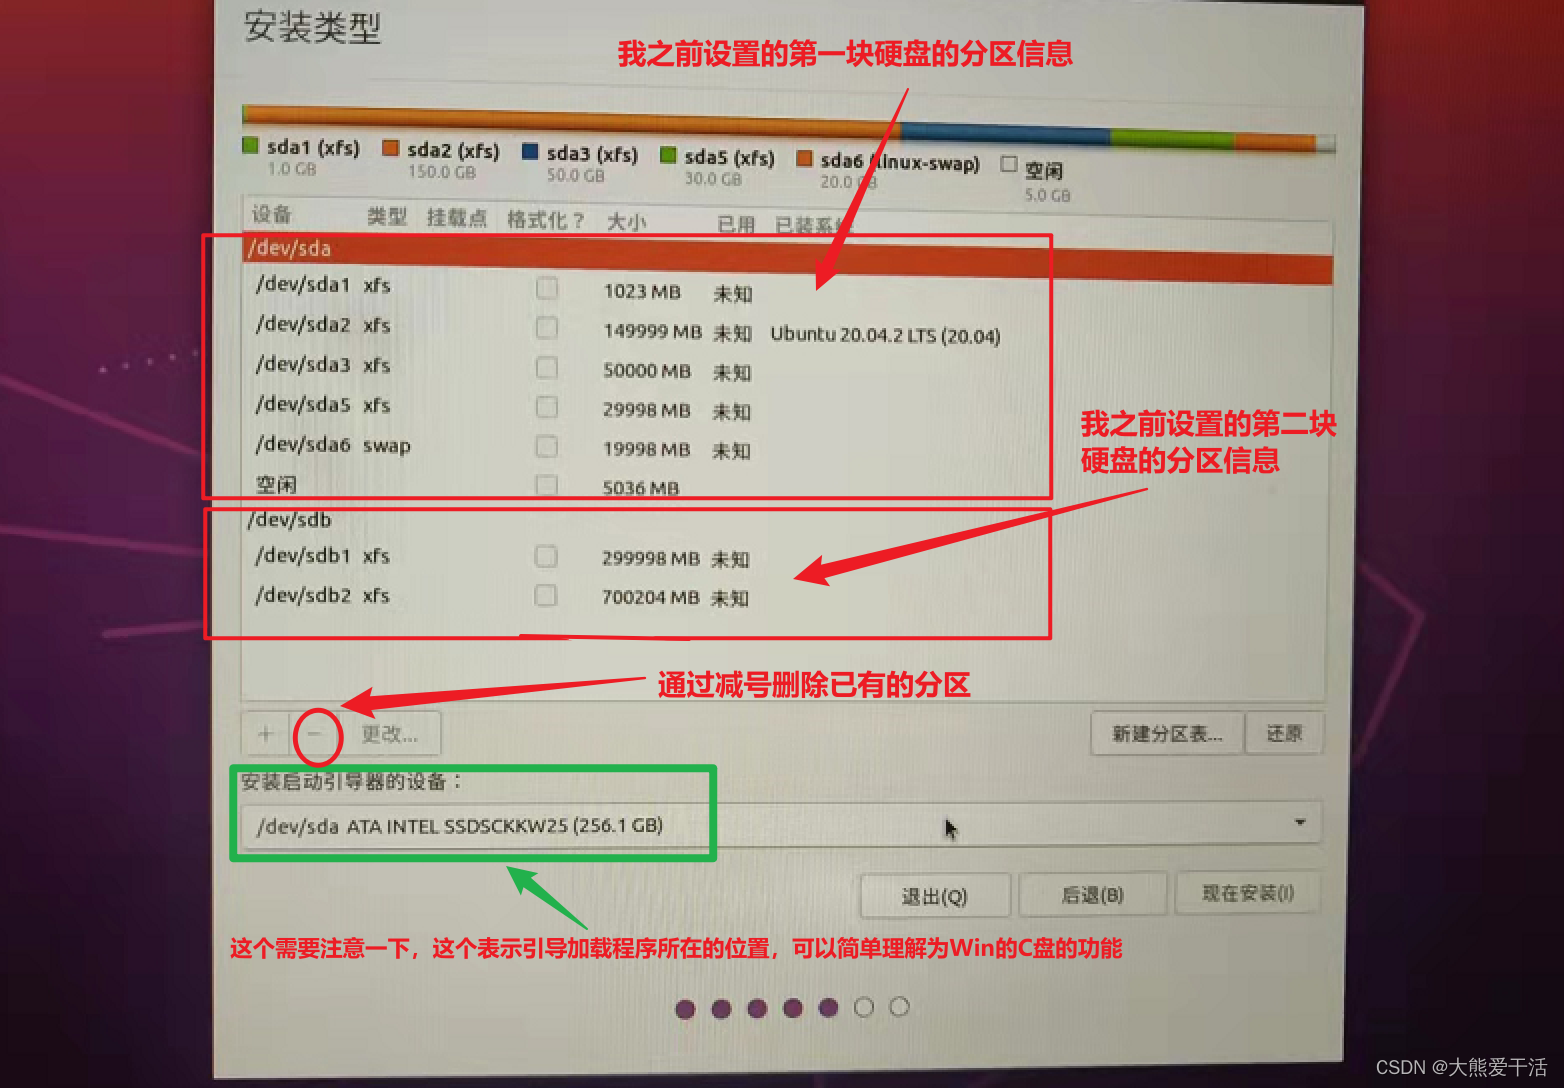
Task: Expand bootloader device list with dropdown arrow
Action: pos(1300,822)
